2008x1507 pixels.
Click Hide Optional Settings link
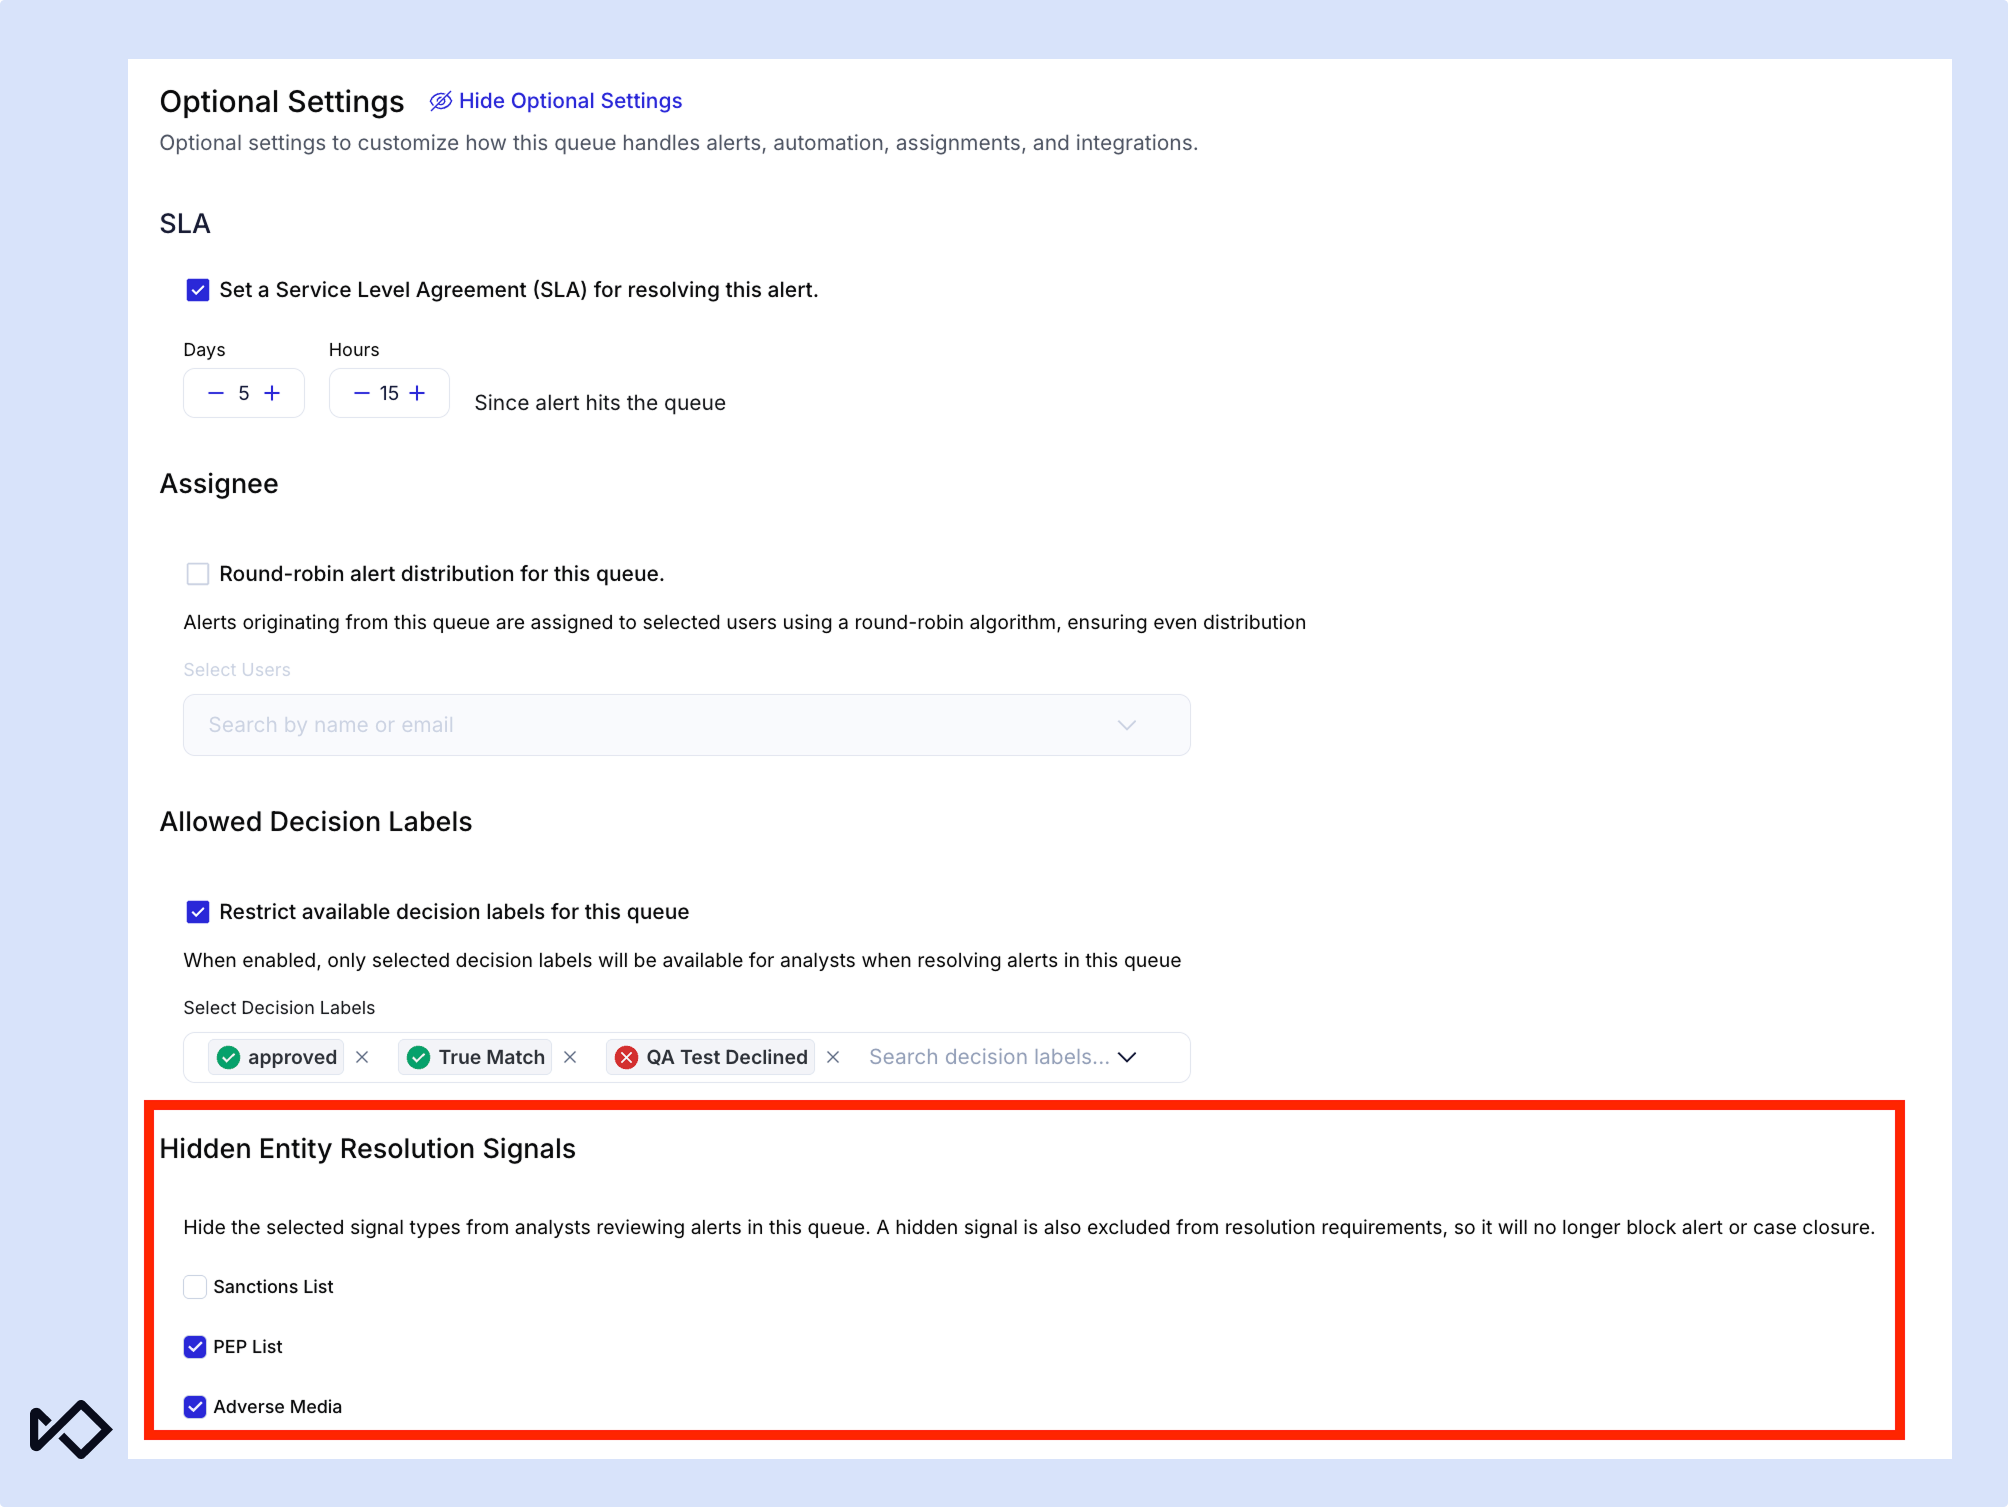tap(556, 101)
